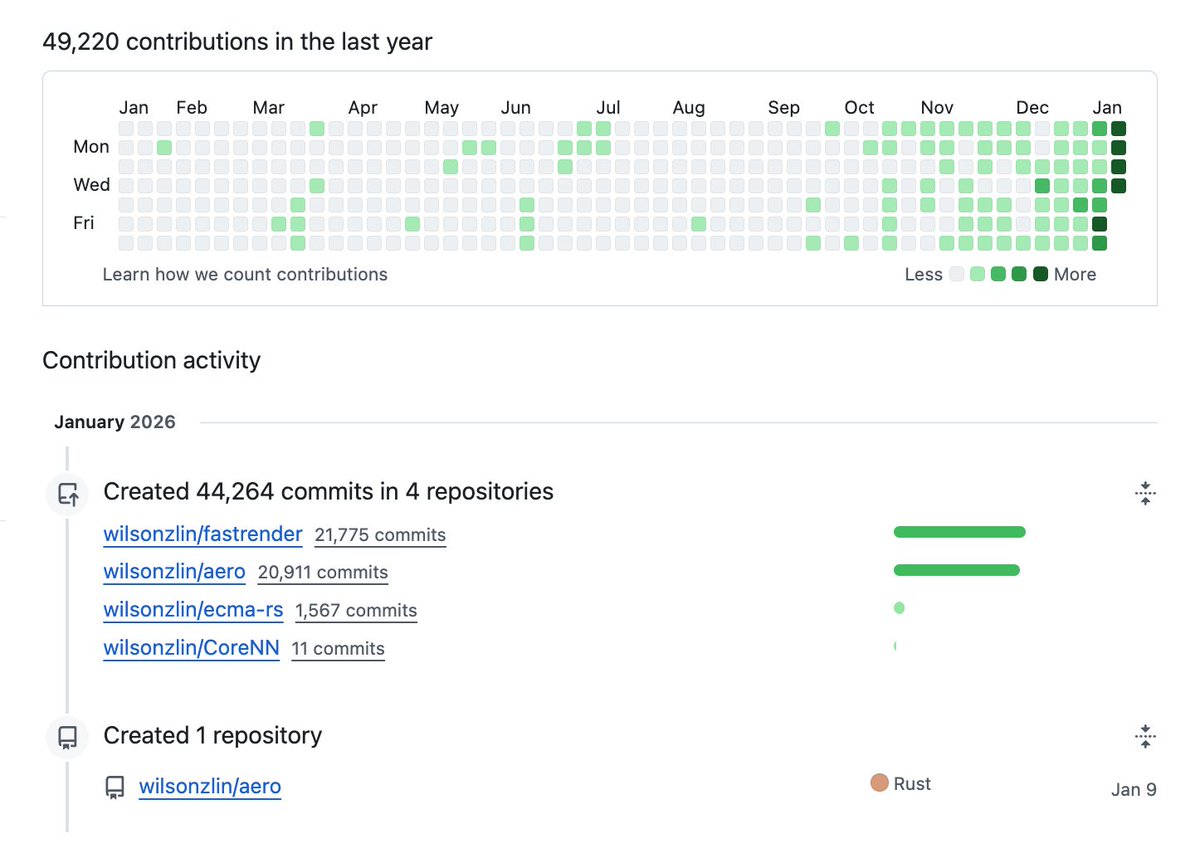Click the darkest Wednesday cell in the last January column
The width and height of the screenshot is (1200, 863).
tap(1119, 185)
